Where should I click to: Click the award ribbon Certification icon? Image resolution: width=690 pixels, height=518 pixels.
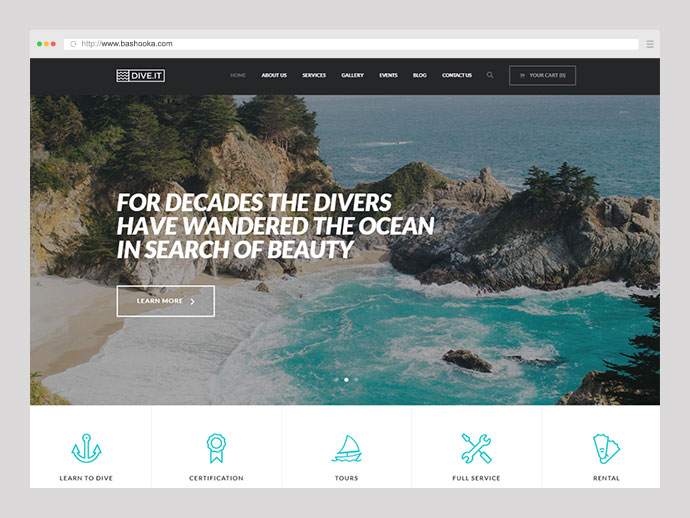click(x=216, y=448)
